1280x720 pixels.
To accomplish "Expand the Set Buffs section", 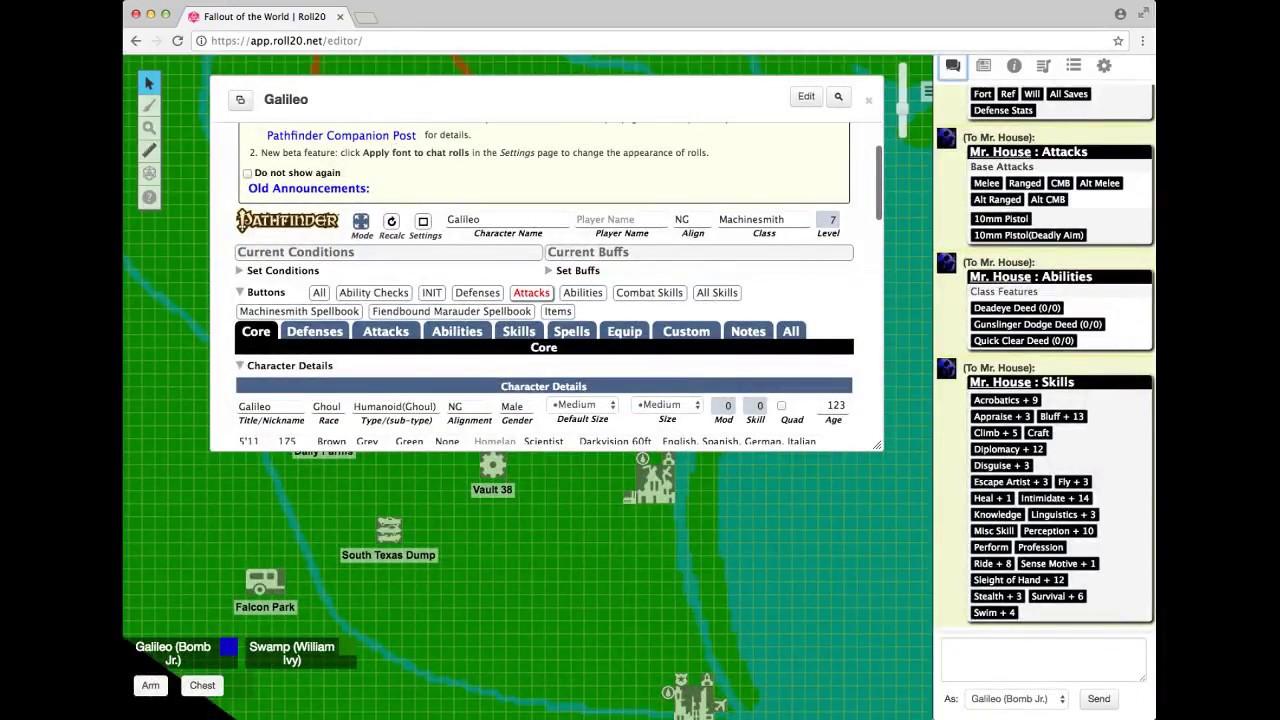I will tap(548, 270).
